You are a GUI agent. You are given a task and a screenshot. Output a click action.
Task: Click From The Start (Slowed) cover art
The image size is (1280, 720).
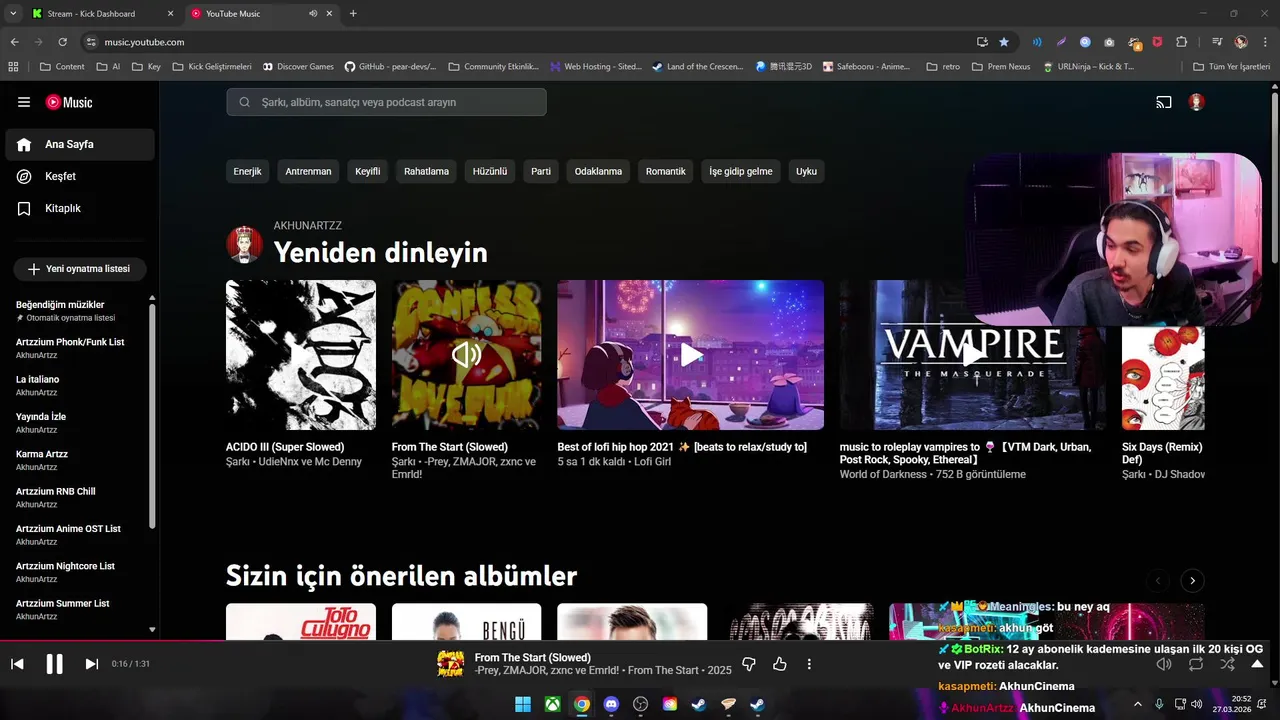click(466, 355)
